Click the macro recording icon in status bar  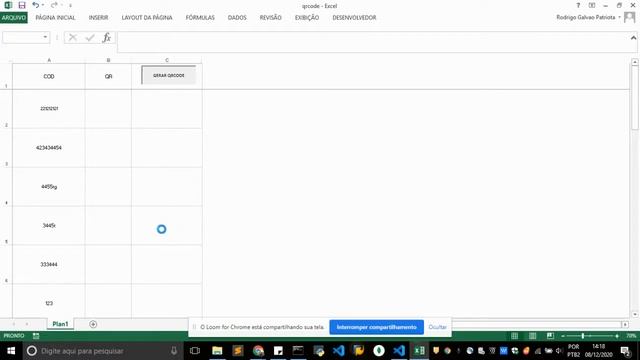coord(36,336)
